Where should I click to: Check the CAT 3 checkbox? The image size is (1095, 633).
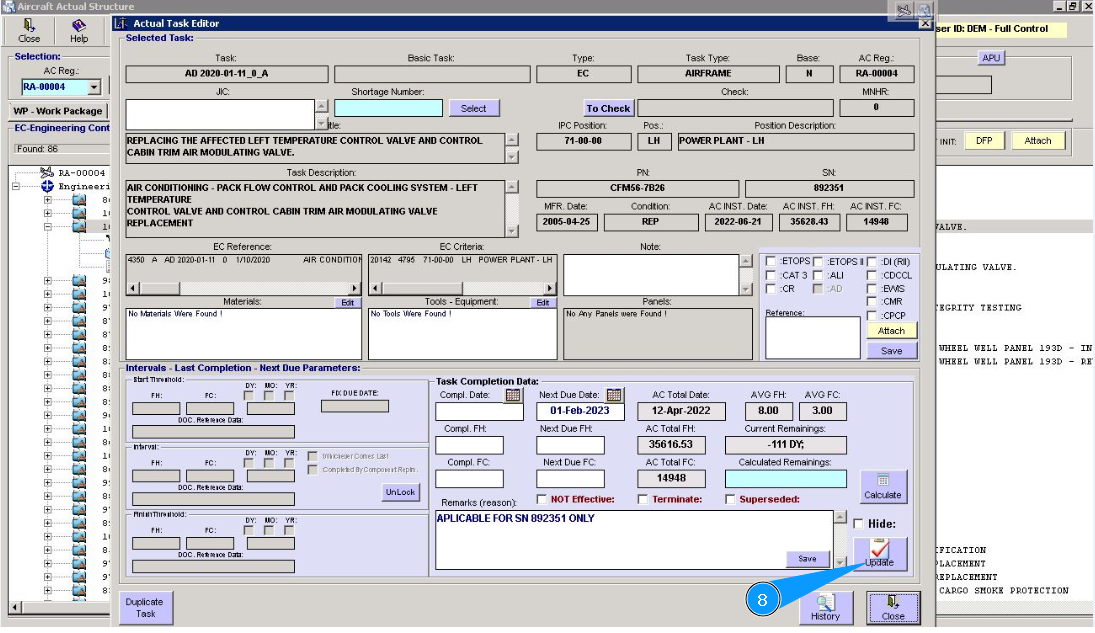pyautogui.click(x=771, y=275)
